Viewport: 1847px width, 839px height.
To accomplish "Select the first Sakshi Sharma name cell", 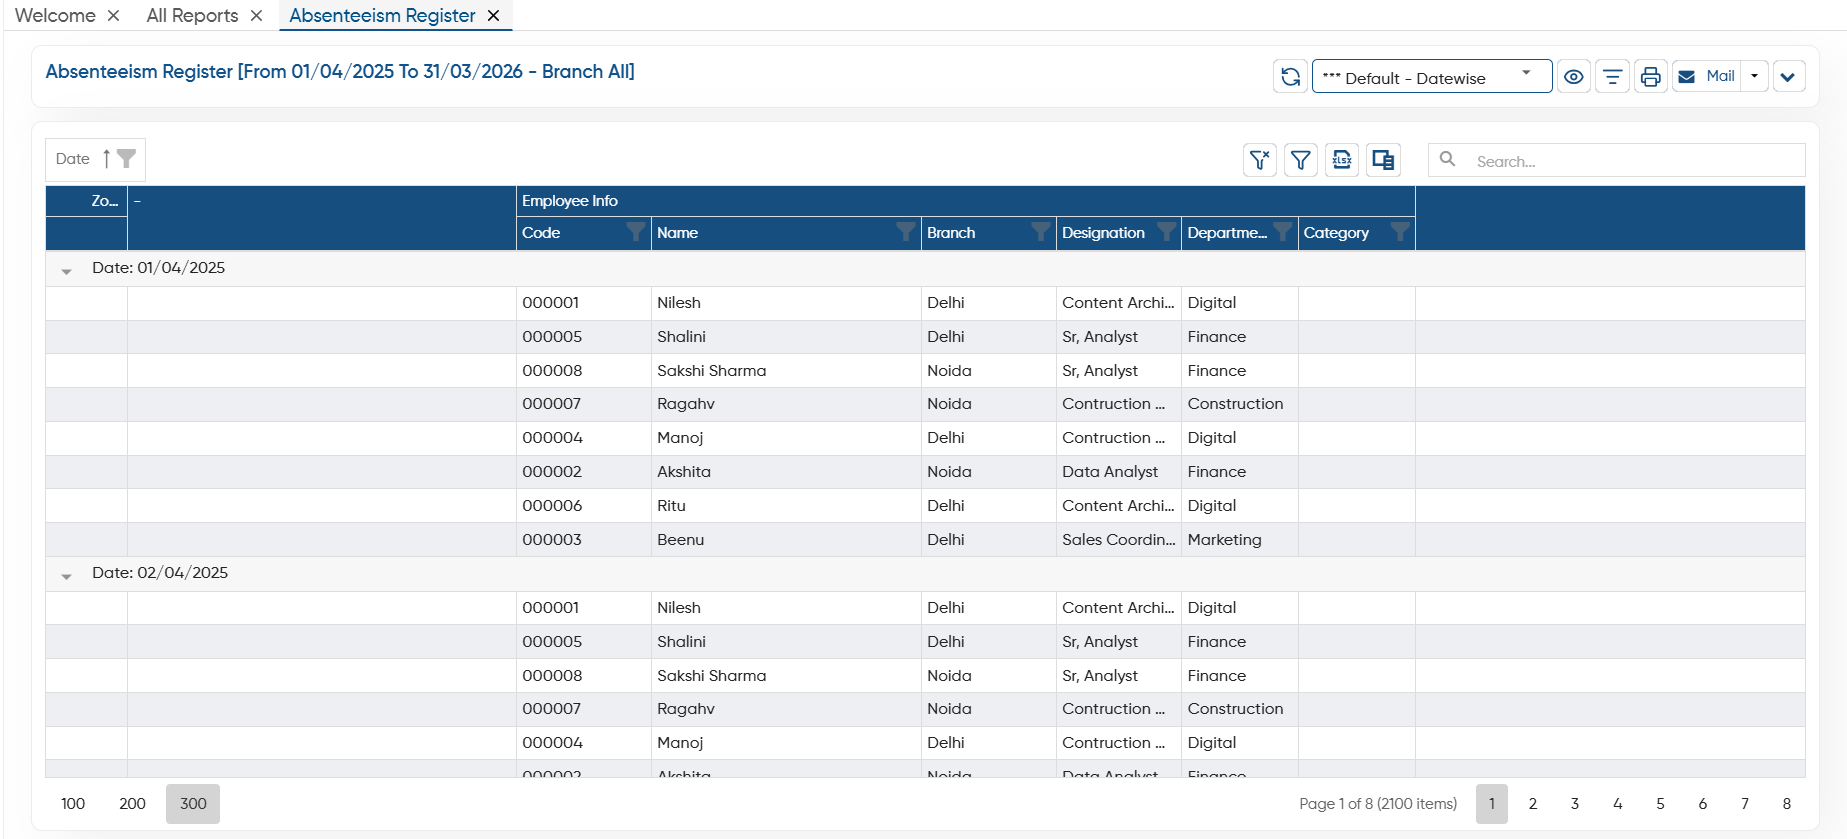I will 786,371.
